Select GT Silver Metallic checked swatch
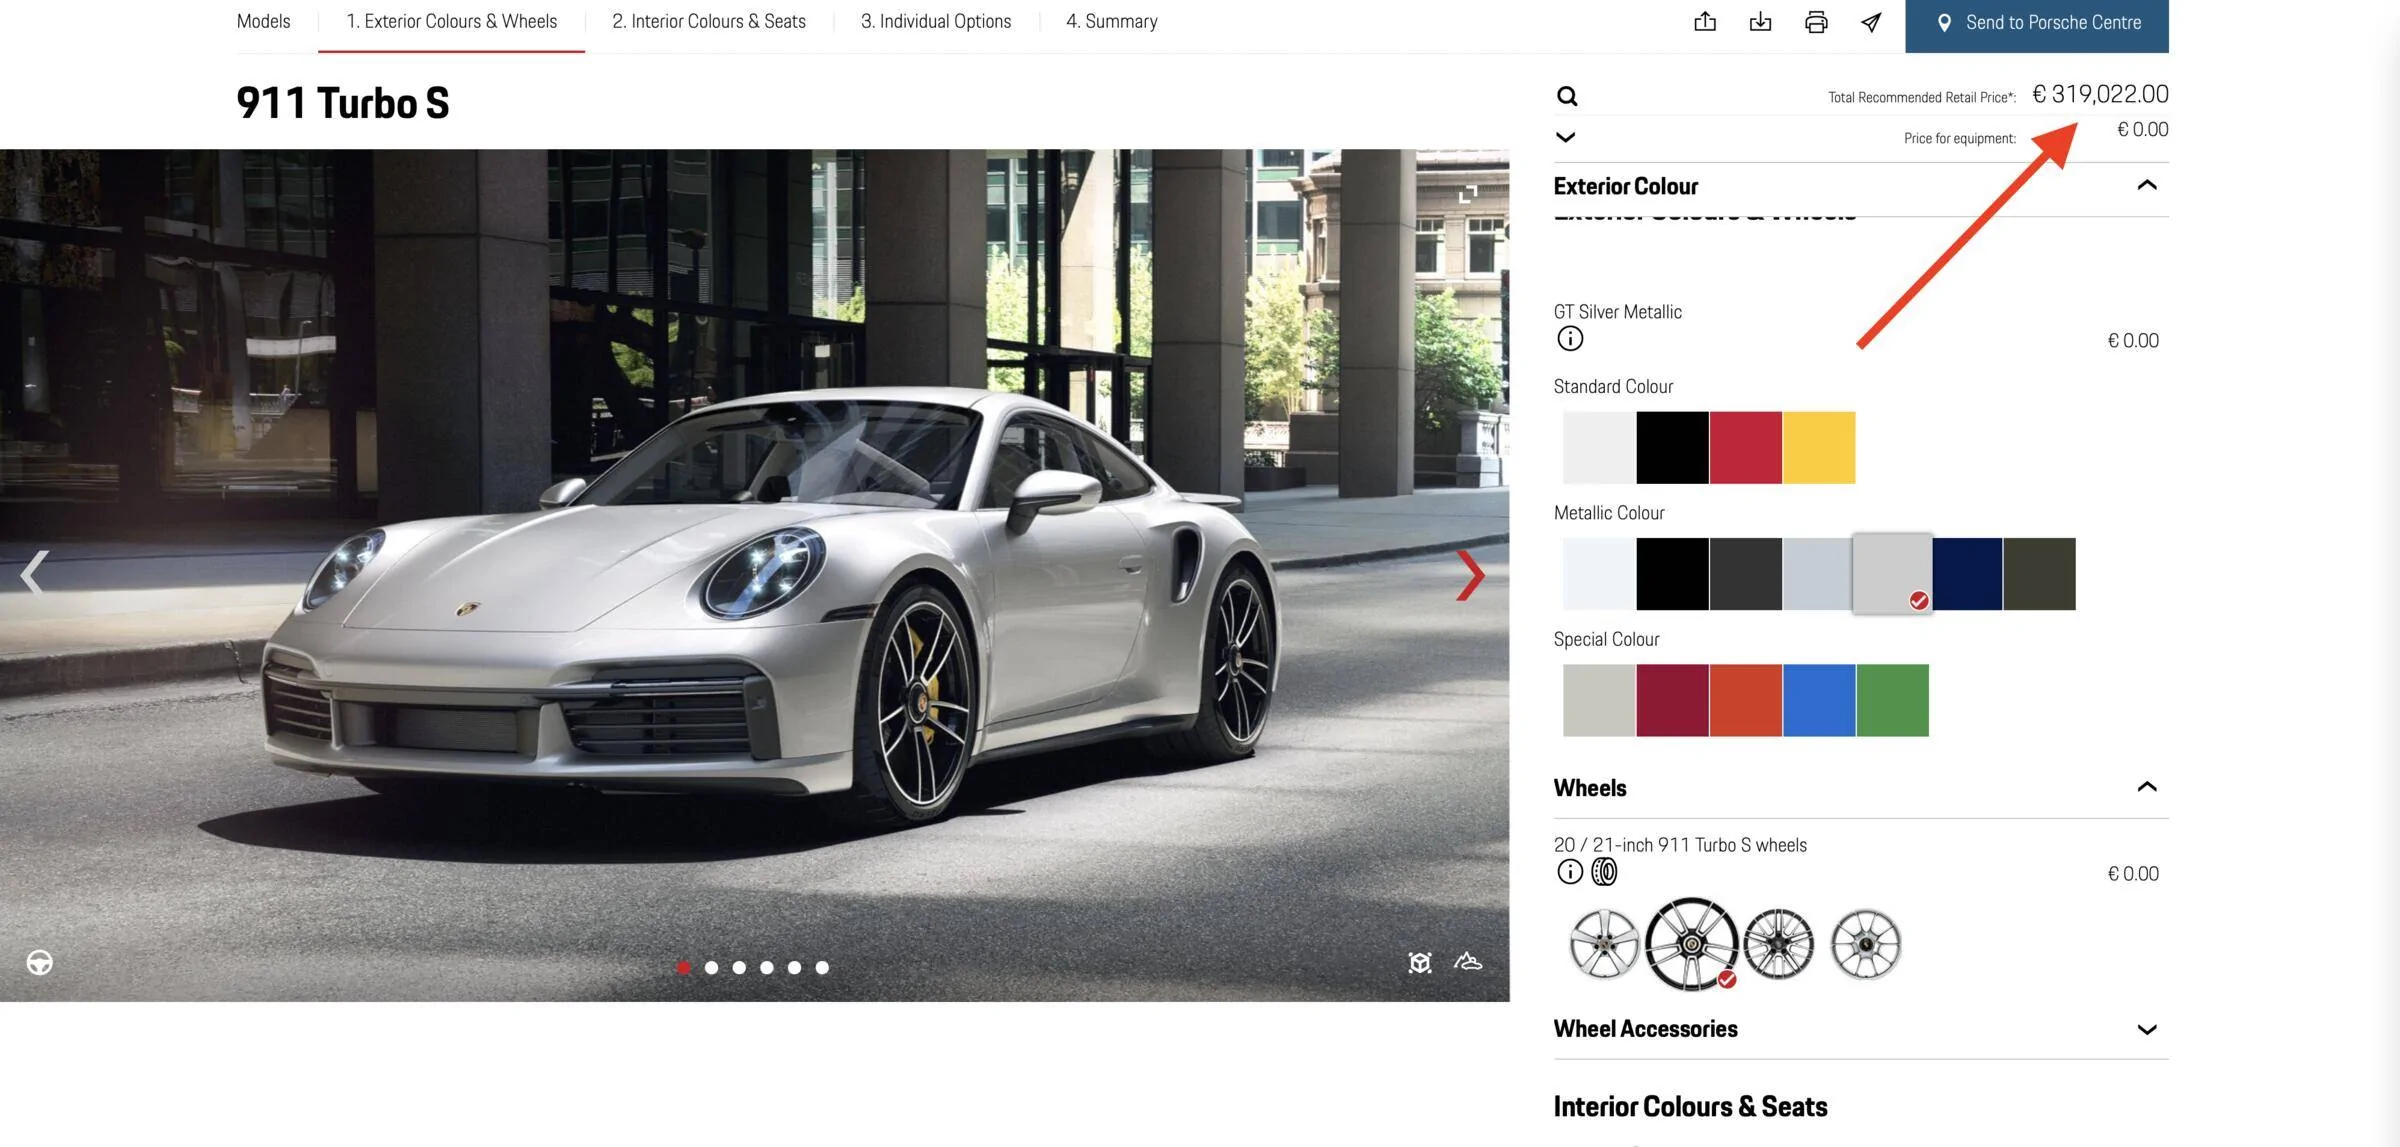 click(1892, 573)
